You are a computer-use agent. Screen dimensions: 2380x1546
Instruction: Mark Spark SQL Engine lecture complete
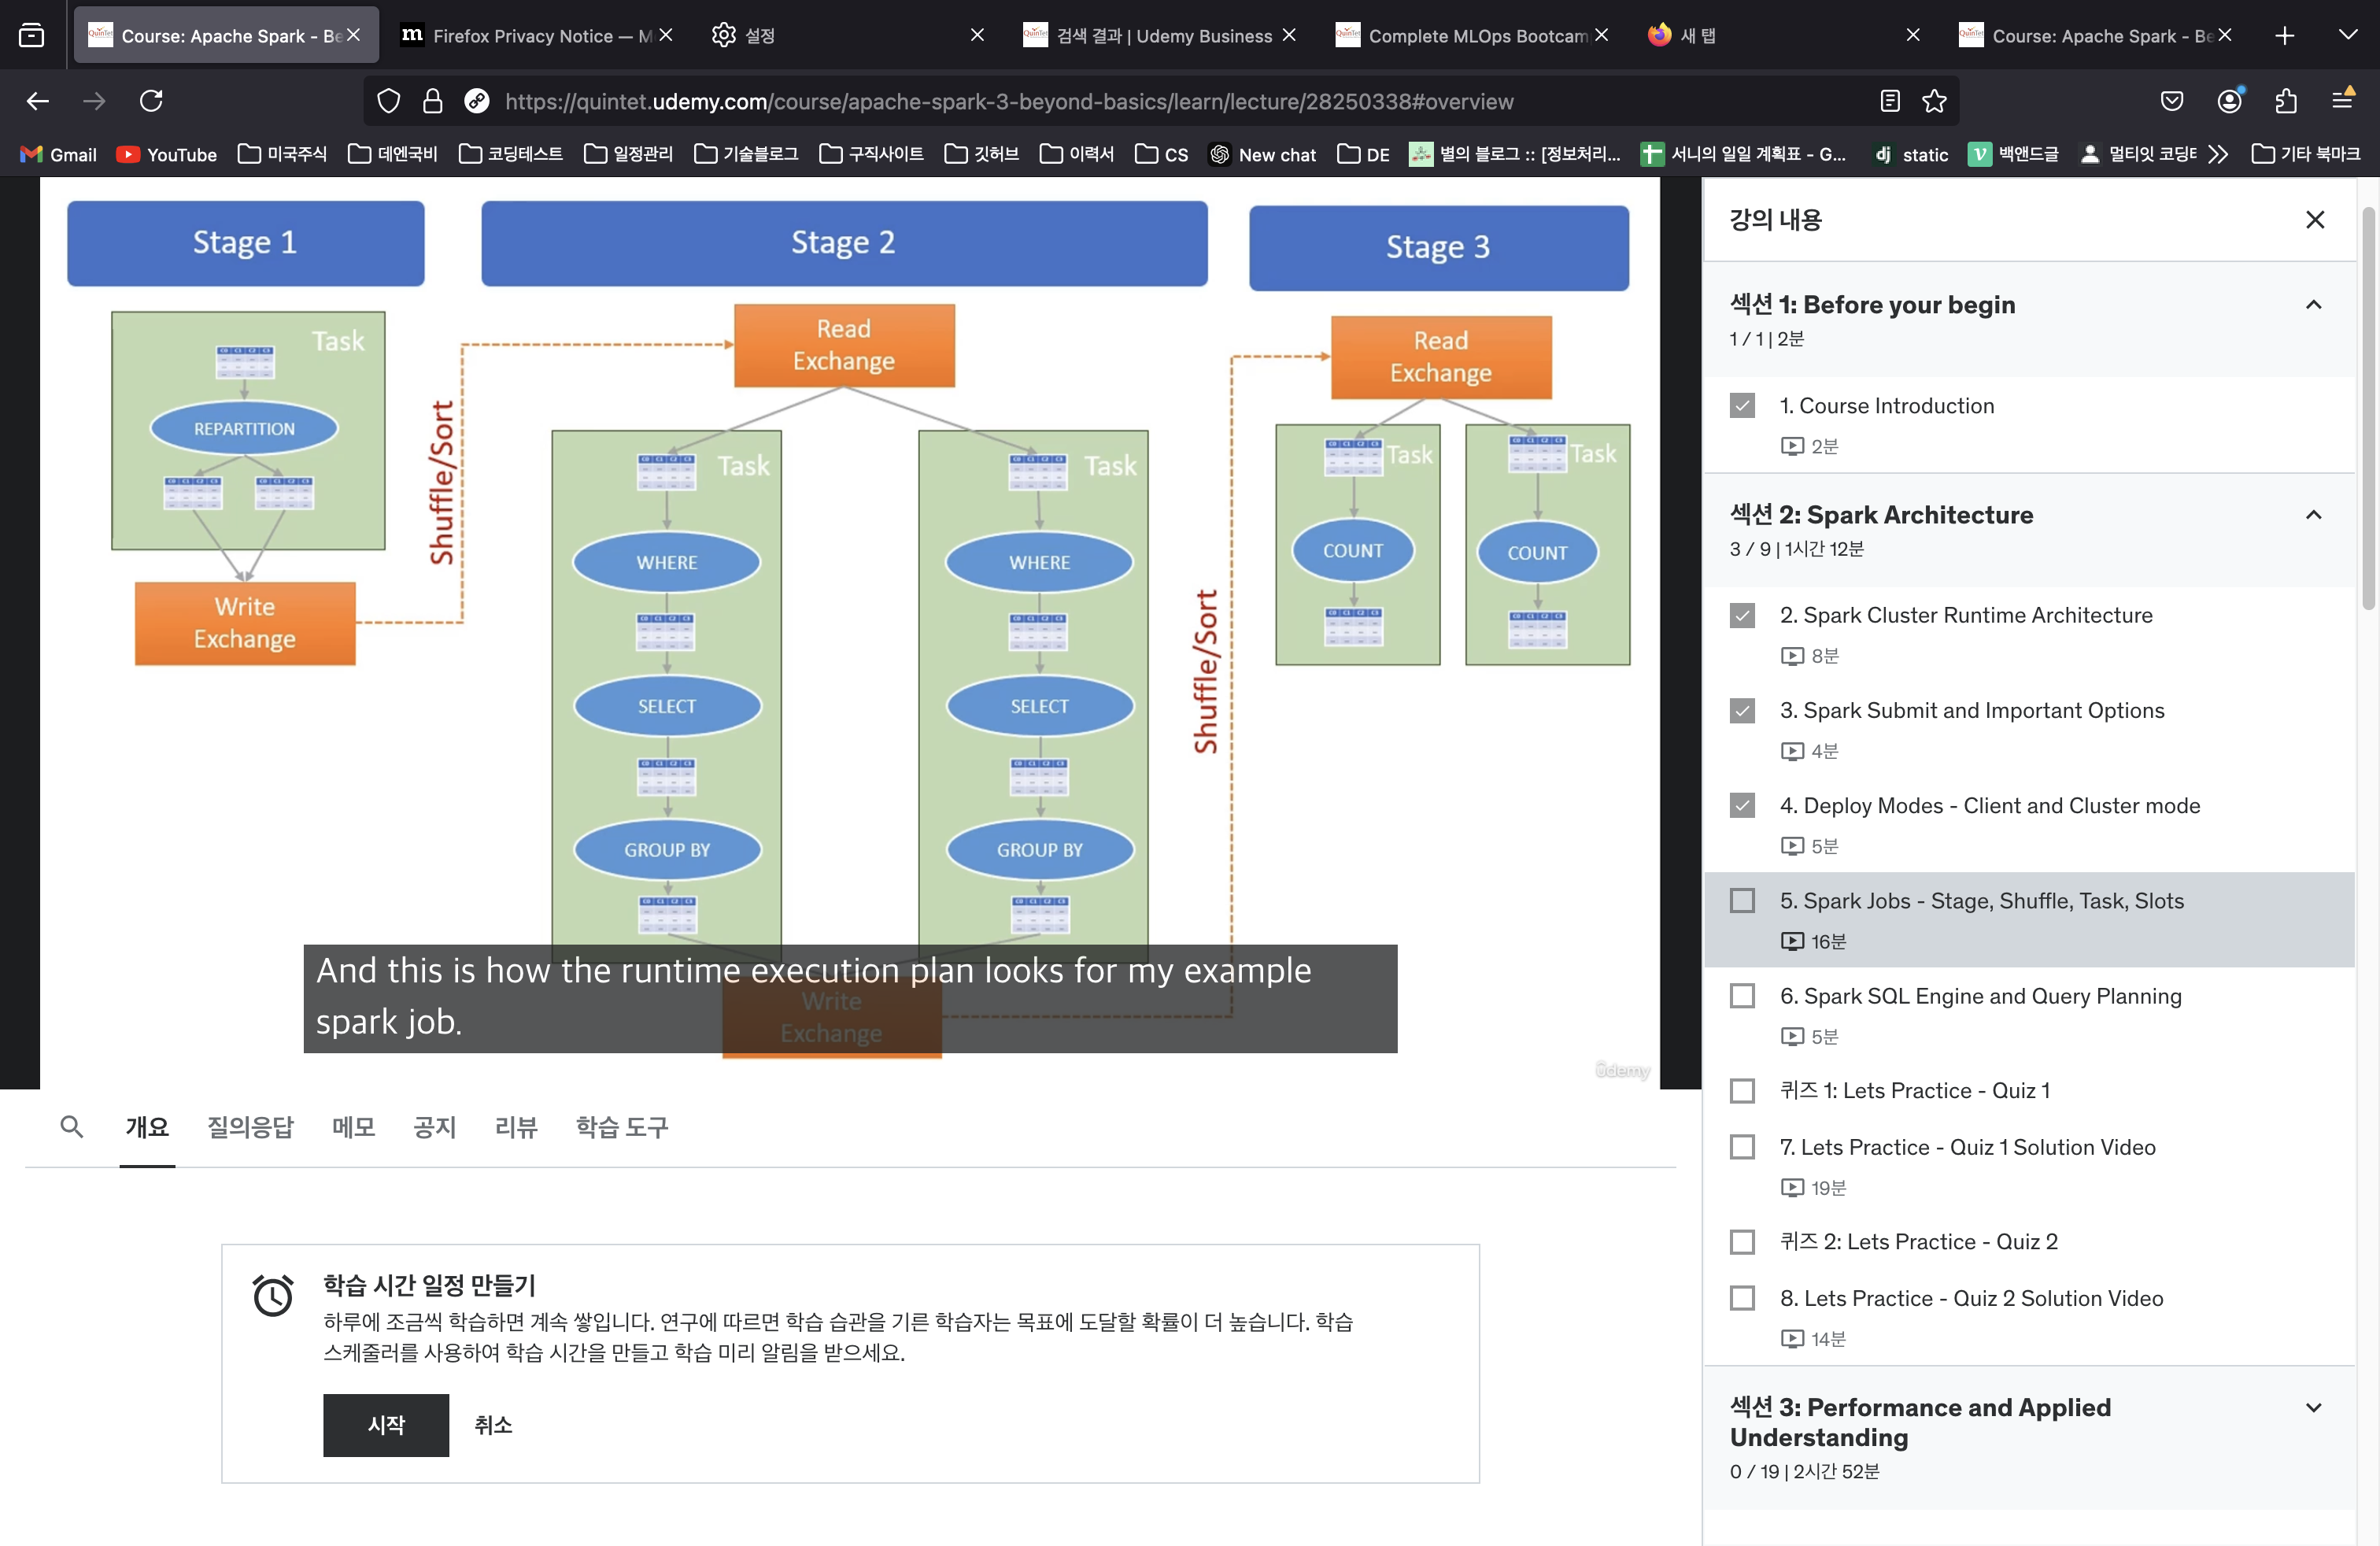[x=1742, y=996]
